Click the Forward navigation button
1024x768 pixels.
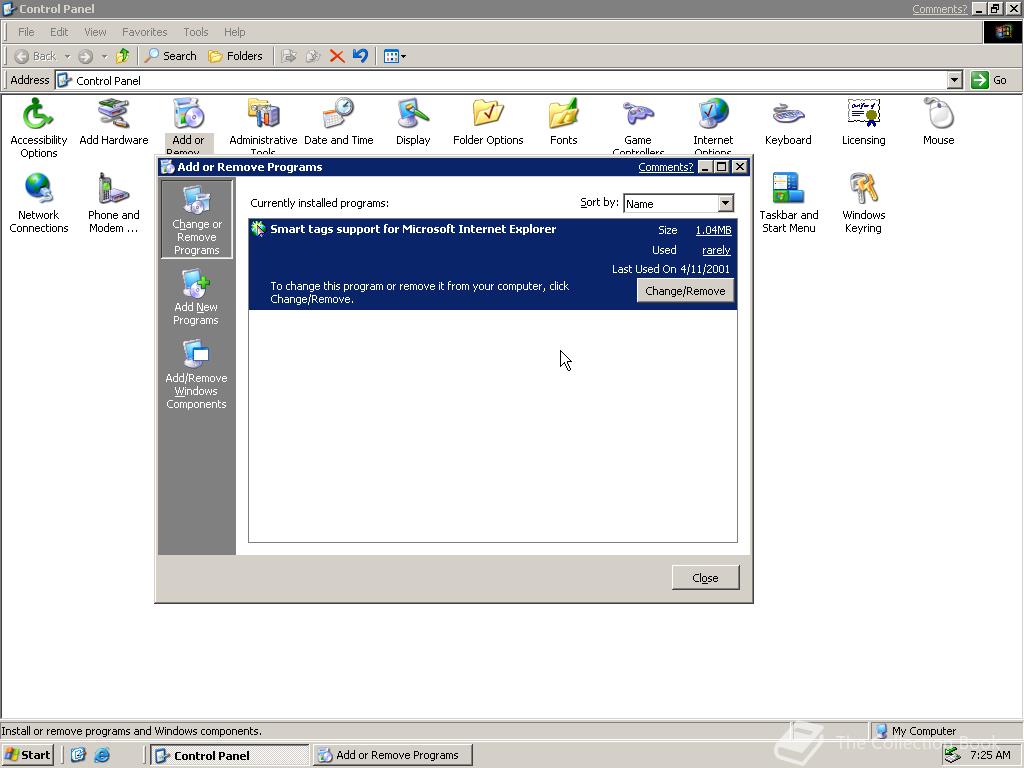click(x=86, y=56)
